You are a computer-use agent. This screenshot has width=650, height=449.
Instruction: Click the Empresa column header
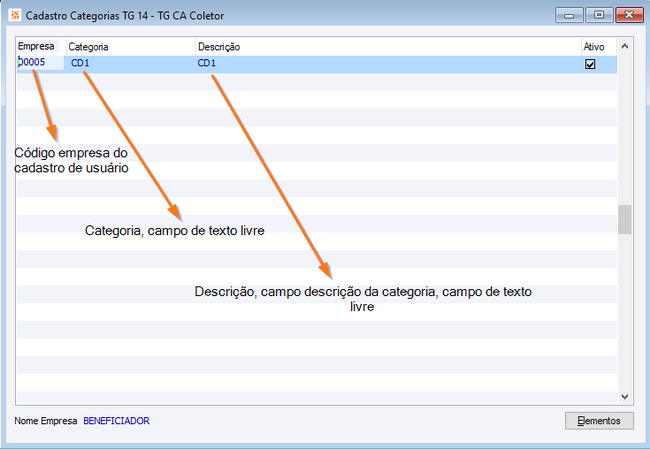click(x=41, y=46)
